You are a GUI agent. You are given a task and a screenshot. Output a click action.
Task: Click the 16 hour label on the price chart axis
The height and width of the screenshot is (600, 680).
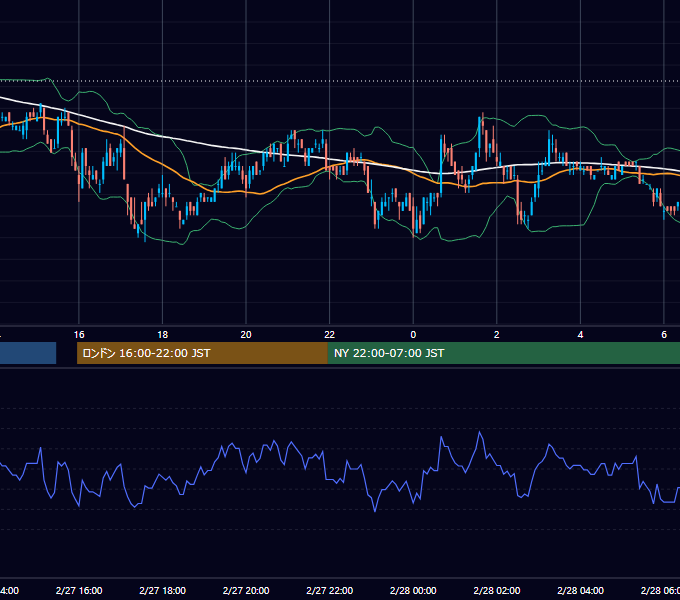click(x=79, y=334)
